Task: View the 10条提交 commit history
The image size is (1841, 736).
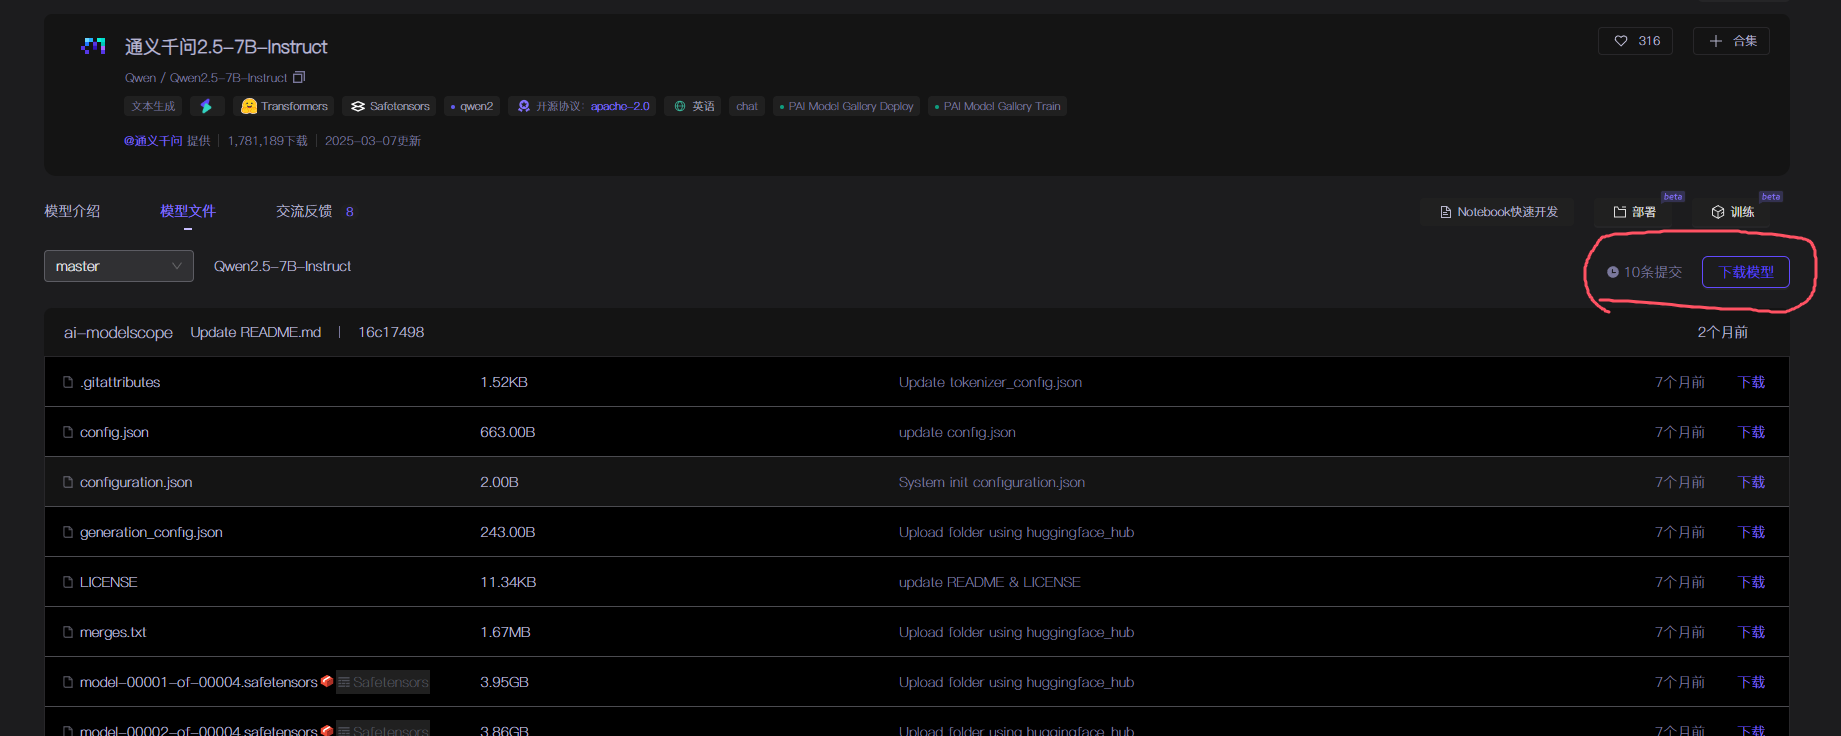Action: coord(1645,272)
